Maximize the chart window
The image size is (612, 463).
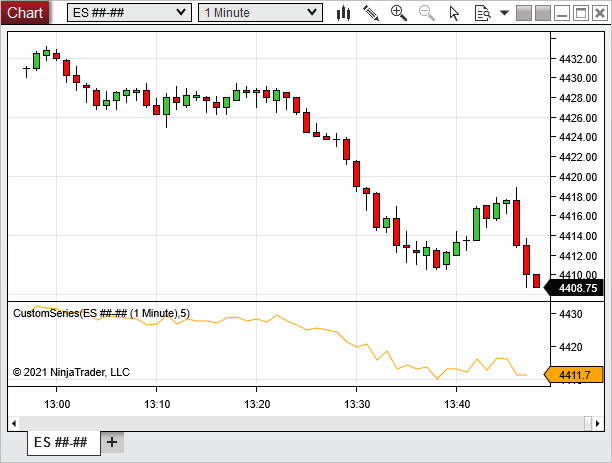tap(581, 13)
